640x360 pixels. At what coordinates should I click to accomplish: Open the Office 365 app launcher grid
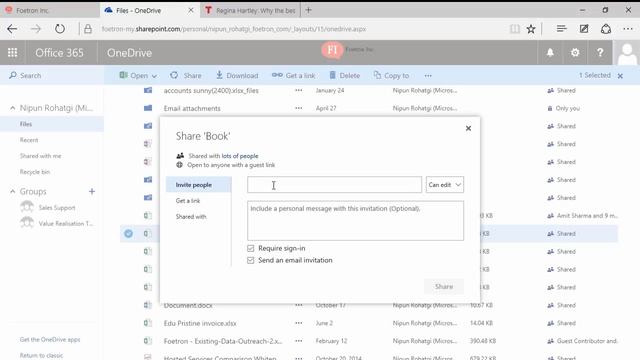click(13, 53)
